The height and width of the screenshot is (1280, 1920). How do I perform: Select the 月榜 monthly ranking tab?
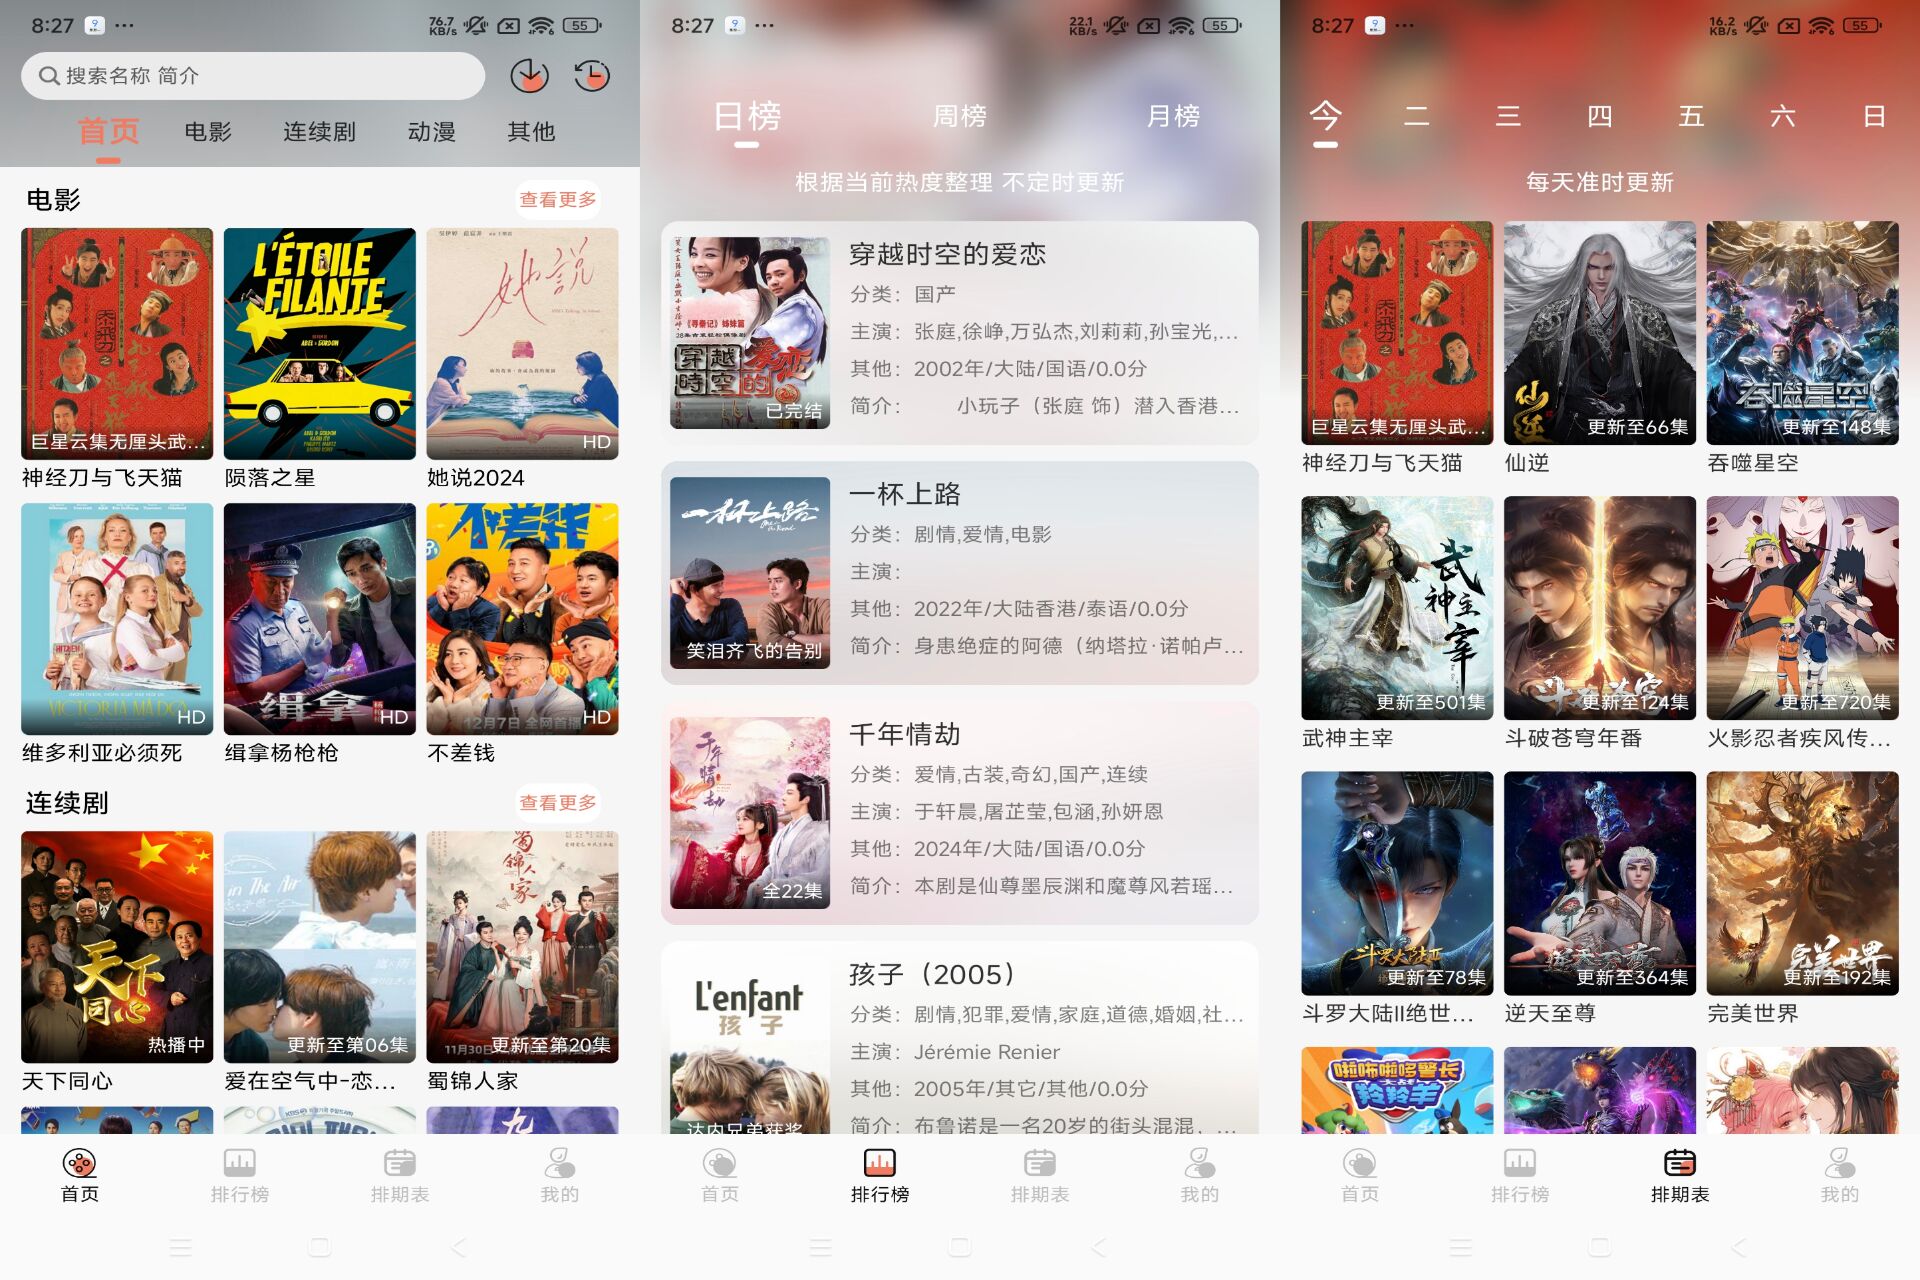point(1173,117)
